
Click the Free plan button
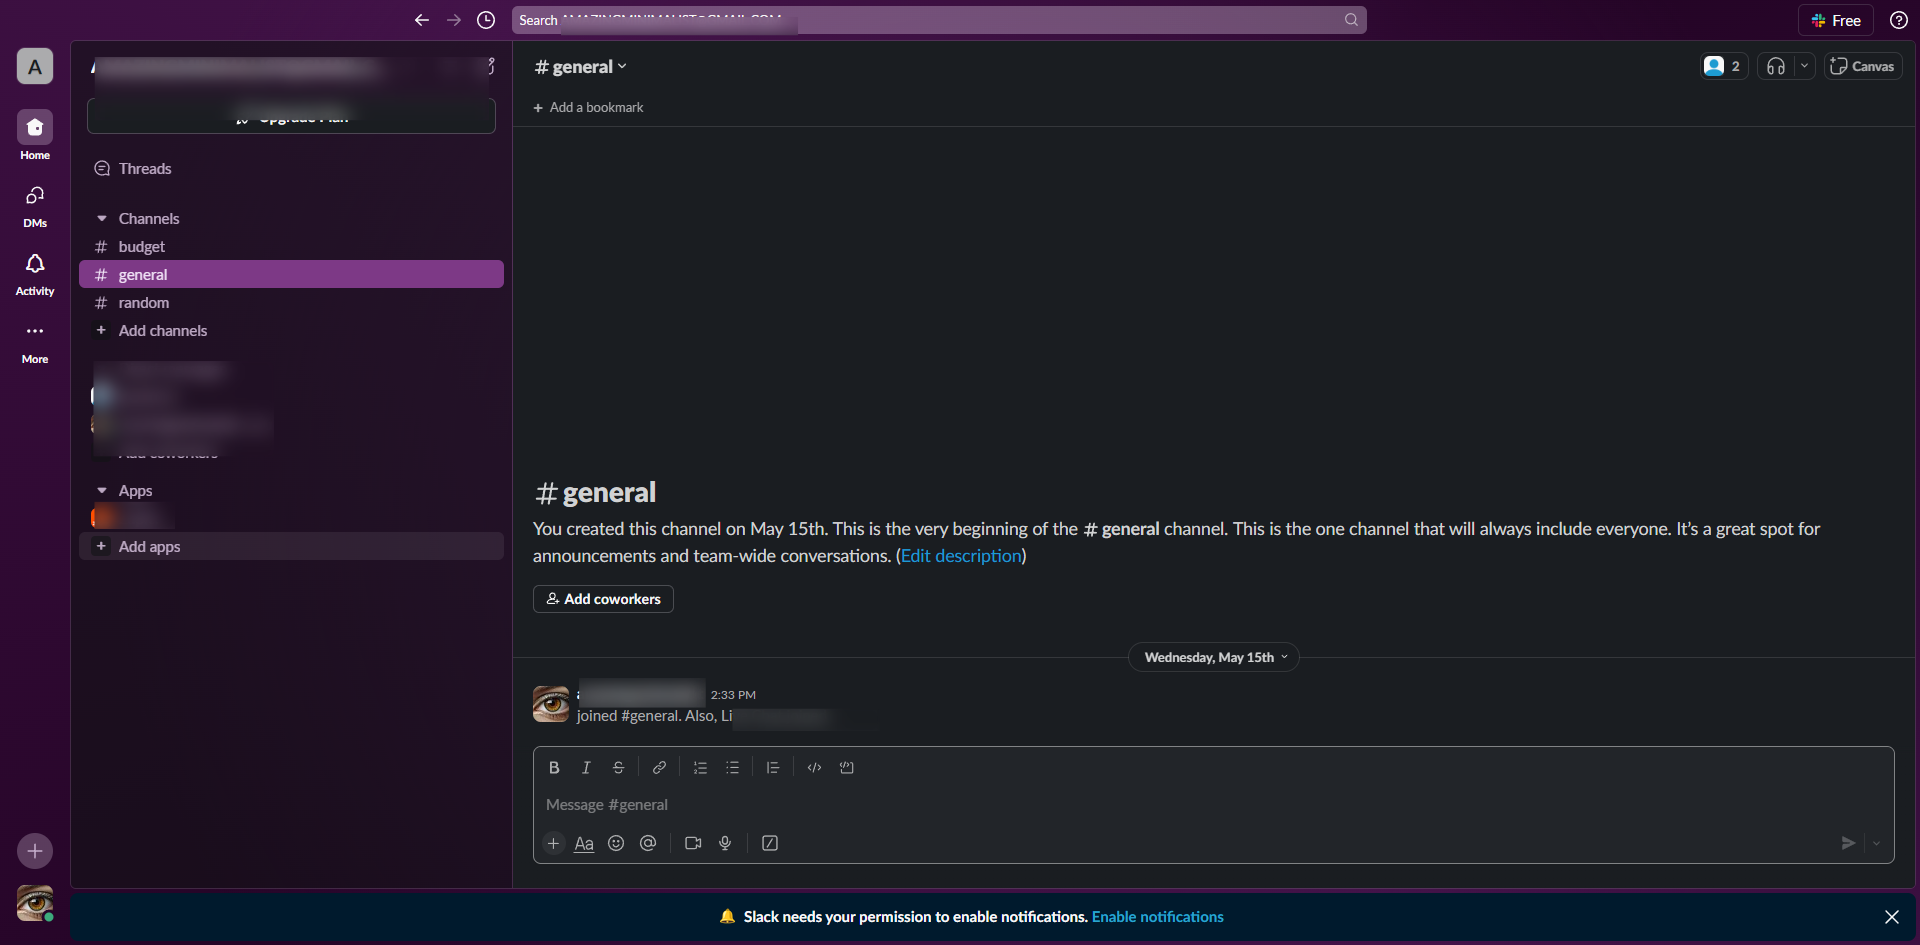click(x=1836, y=20)
